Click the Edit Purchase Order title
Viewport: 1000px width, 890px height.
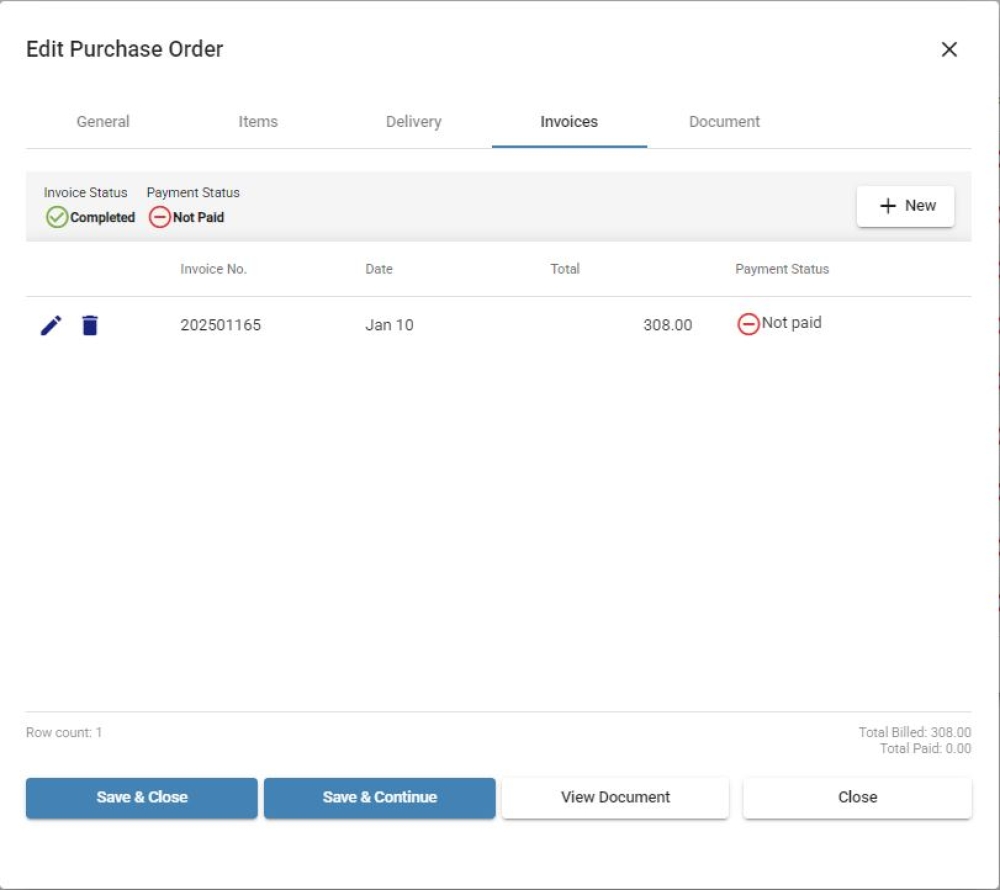[125, 49]
